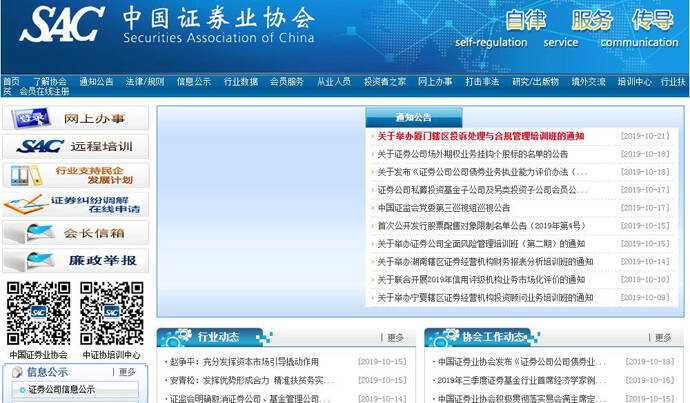The height and width of the screenshot is (403, 690).
Task: Open 会员在线注册 menu item
Action: click(44, 92)
